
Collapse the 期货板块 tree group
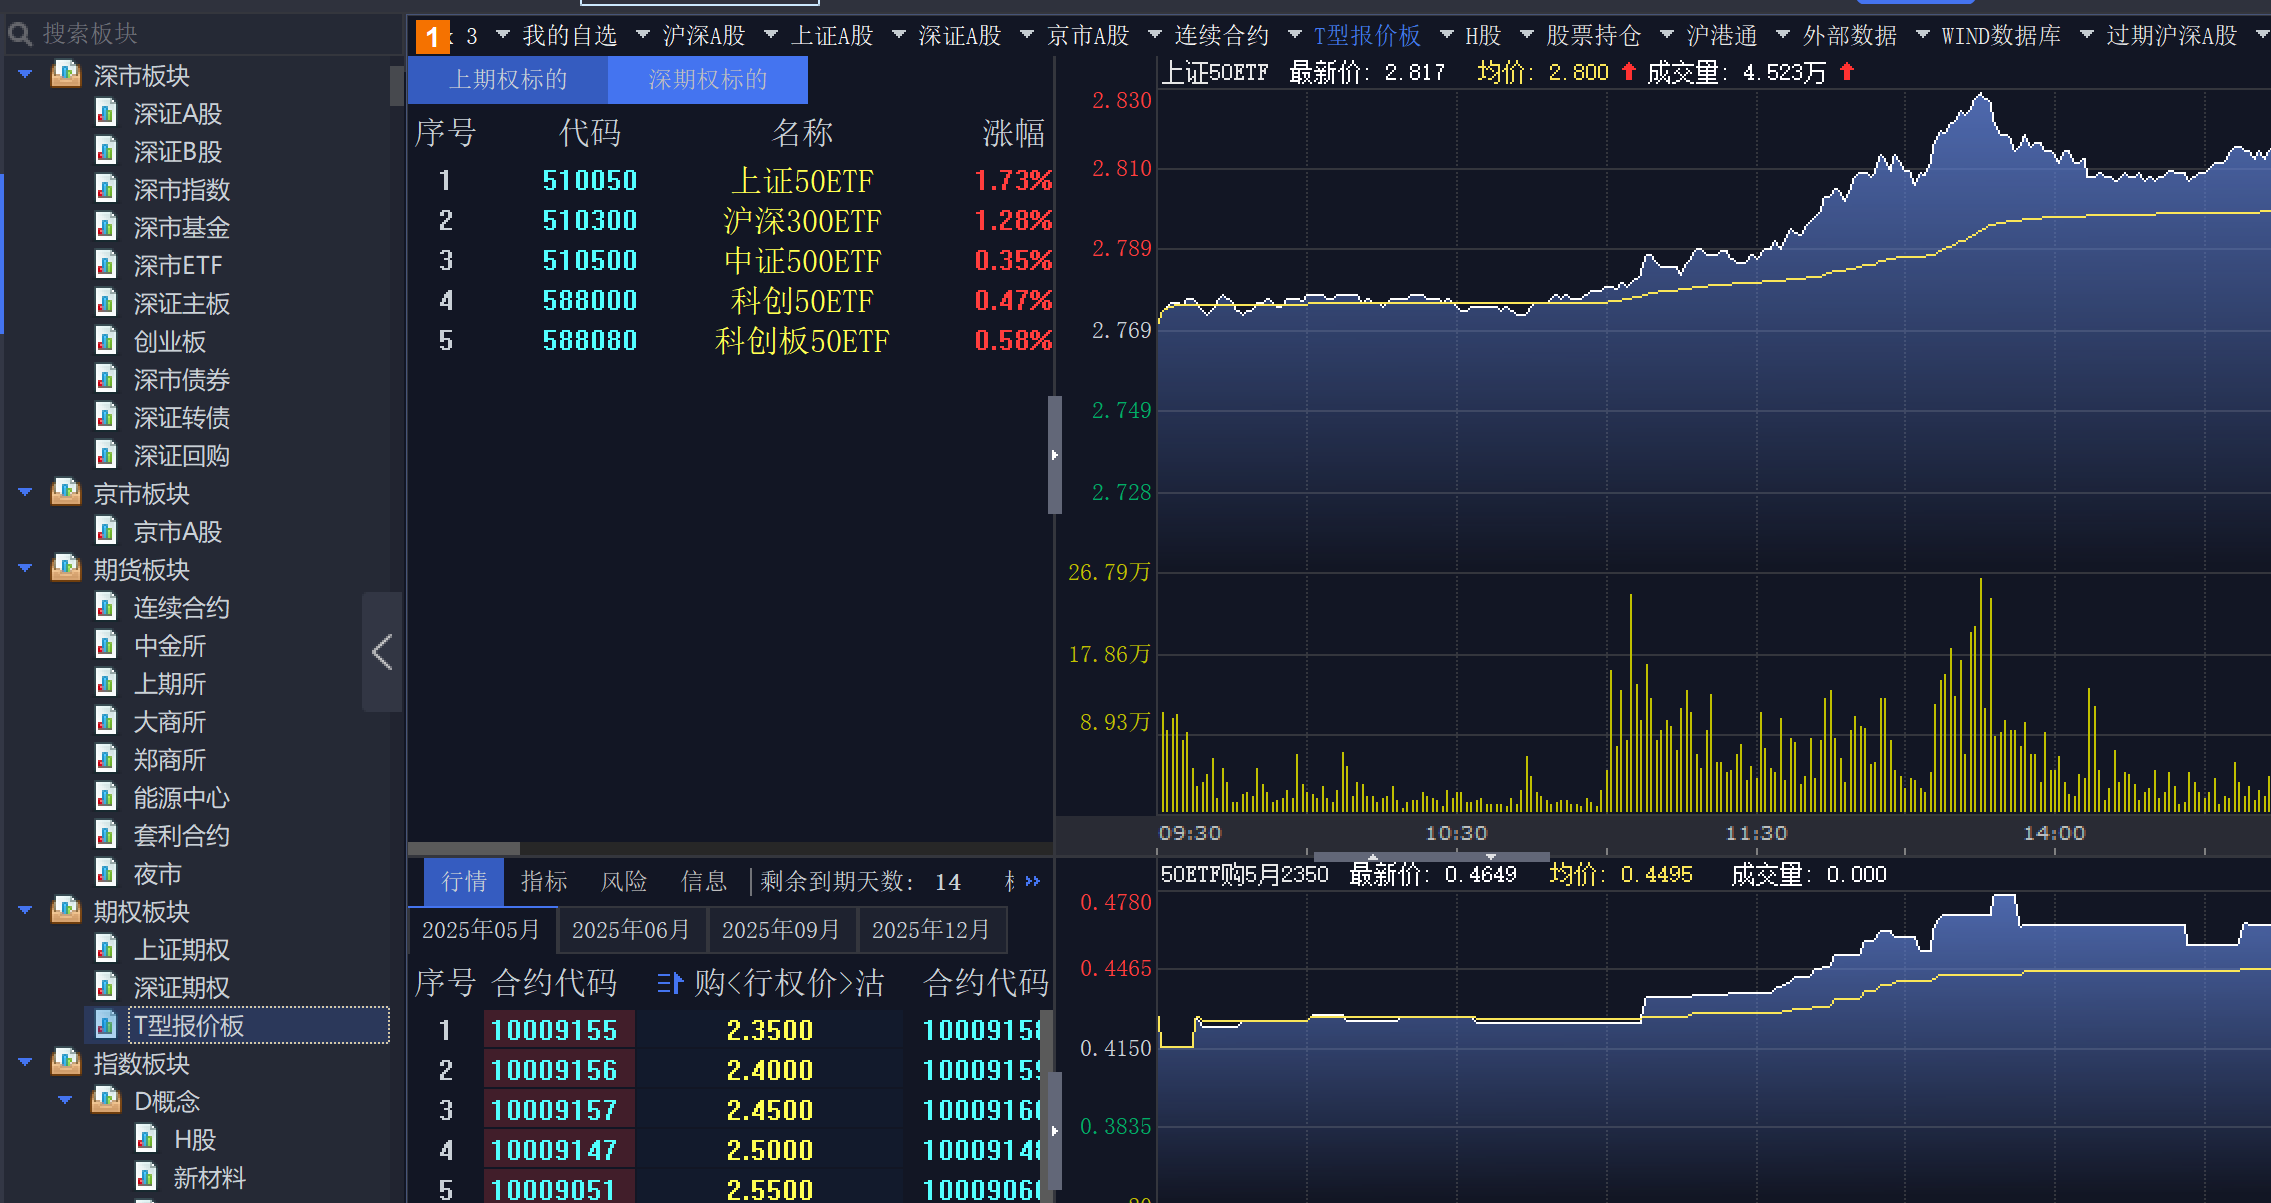26,569
